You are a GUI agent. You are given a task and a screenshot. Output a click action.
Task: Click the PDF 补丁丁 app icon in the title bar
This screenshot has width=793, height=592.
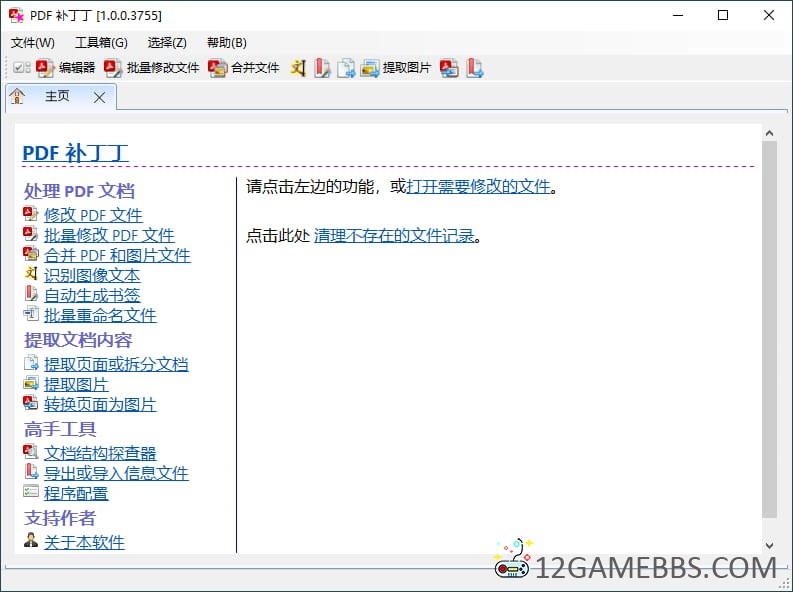point(16,15)
